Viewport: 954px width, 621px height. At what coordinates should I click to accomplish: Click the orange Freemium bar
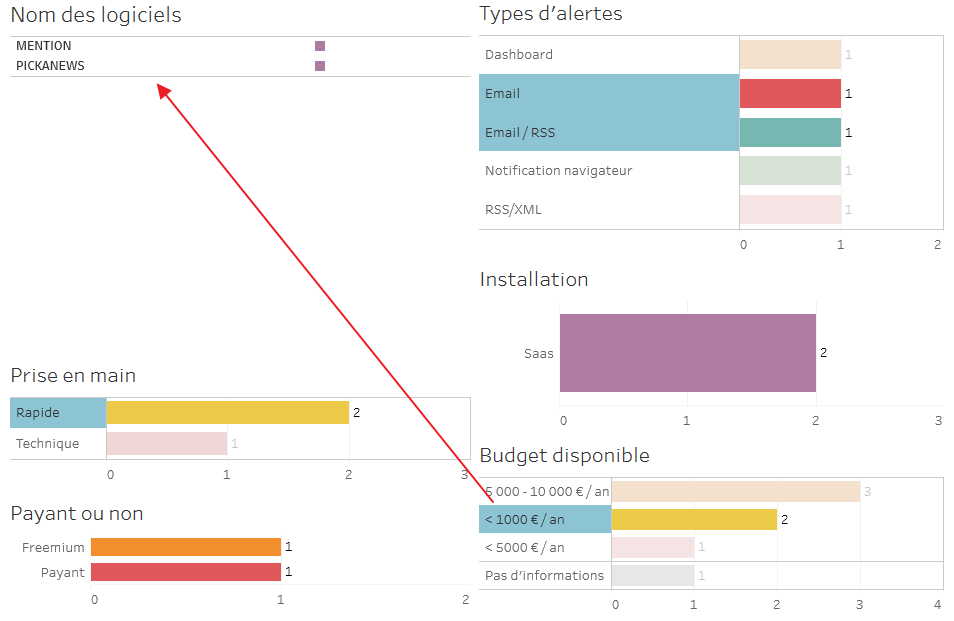click(186, 547)
